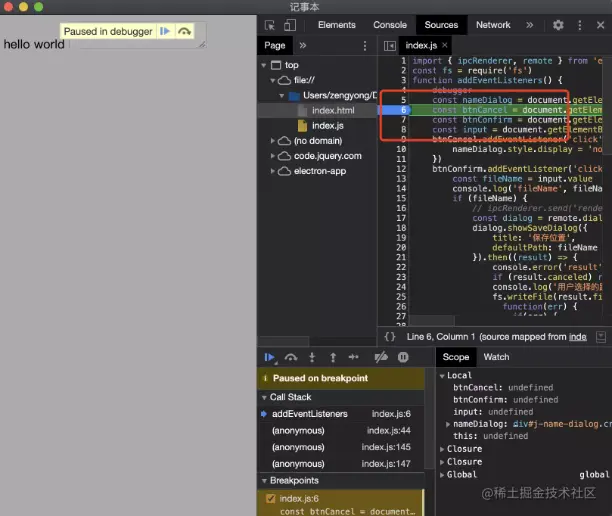Uncheck the index.js:6 breakpoint checkbox
Image resolution: width=612 pixels, height=516 pixels.
pyautogui.click(x=270, y=498)
